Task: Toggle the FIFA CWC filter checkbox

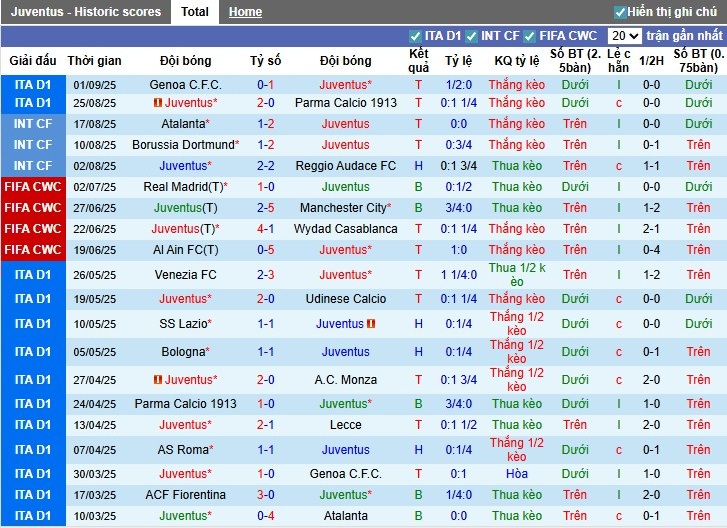Action: tap(531, 36)
